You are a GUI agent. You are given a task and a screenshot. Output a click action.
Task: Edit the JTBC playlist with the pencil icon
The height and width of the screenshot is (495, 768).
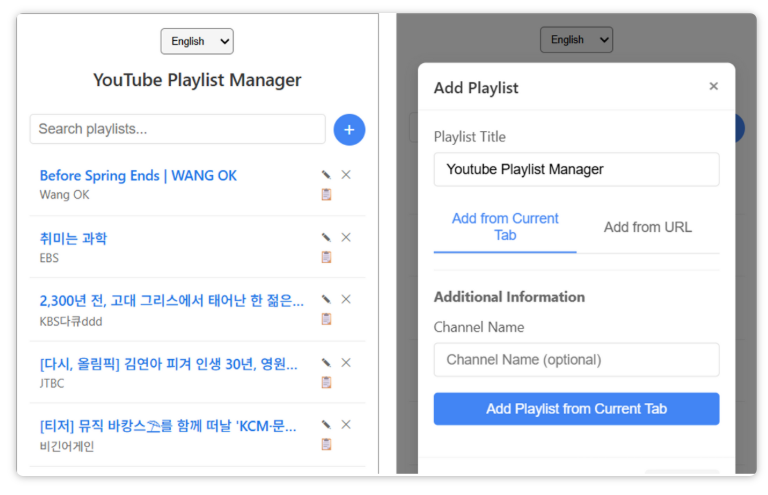[x=326, y=363]
